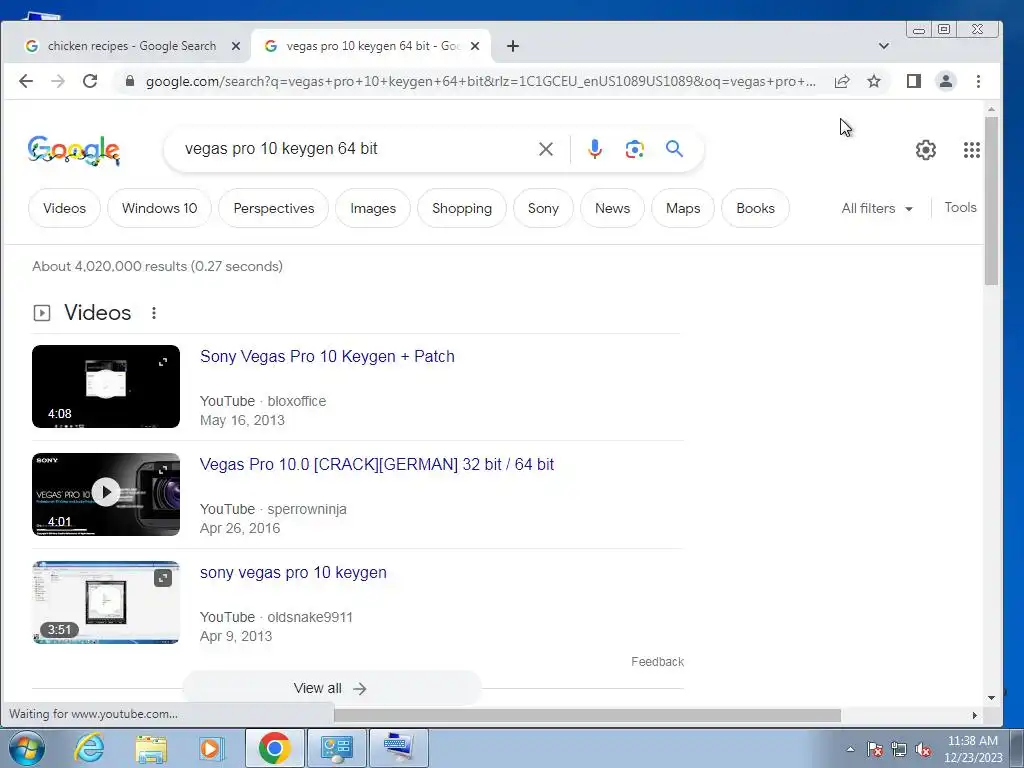Click the Feedback link

pos(658,662)
